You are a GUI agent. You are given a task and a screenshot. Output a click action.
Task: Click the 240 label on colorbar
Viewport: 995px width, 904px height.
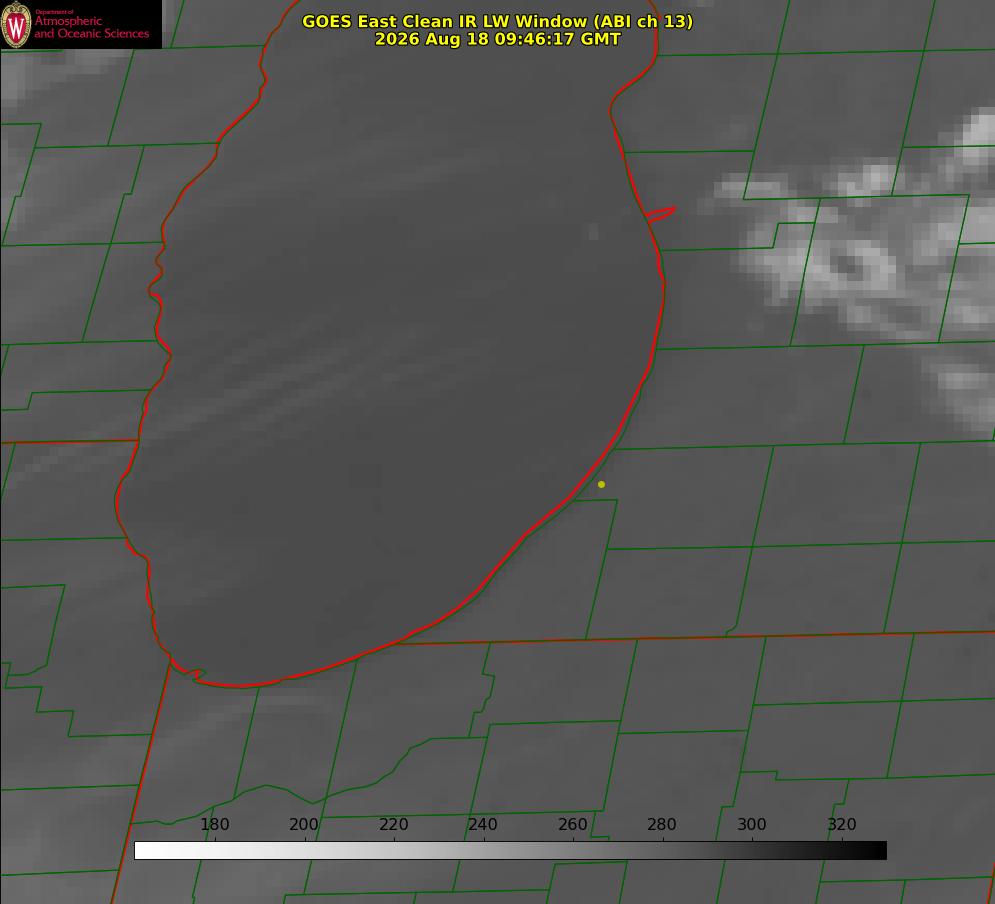[x=482, y=824]
